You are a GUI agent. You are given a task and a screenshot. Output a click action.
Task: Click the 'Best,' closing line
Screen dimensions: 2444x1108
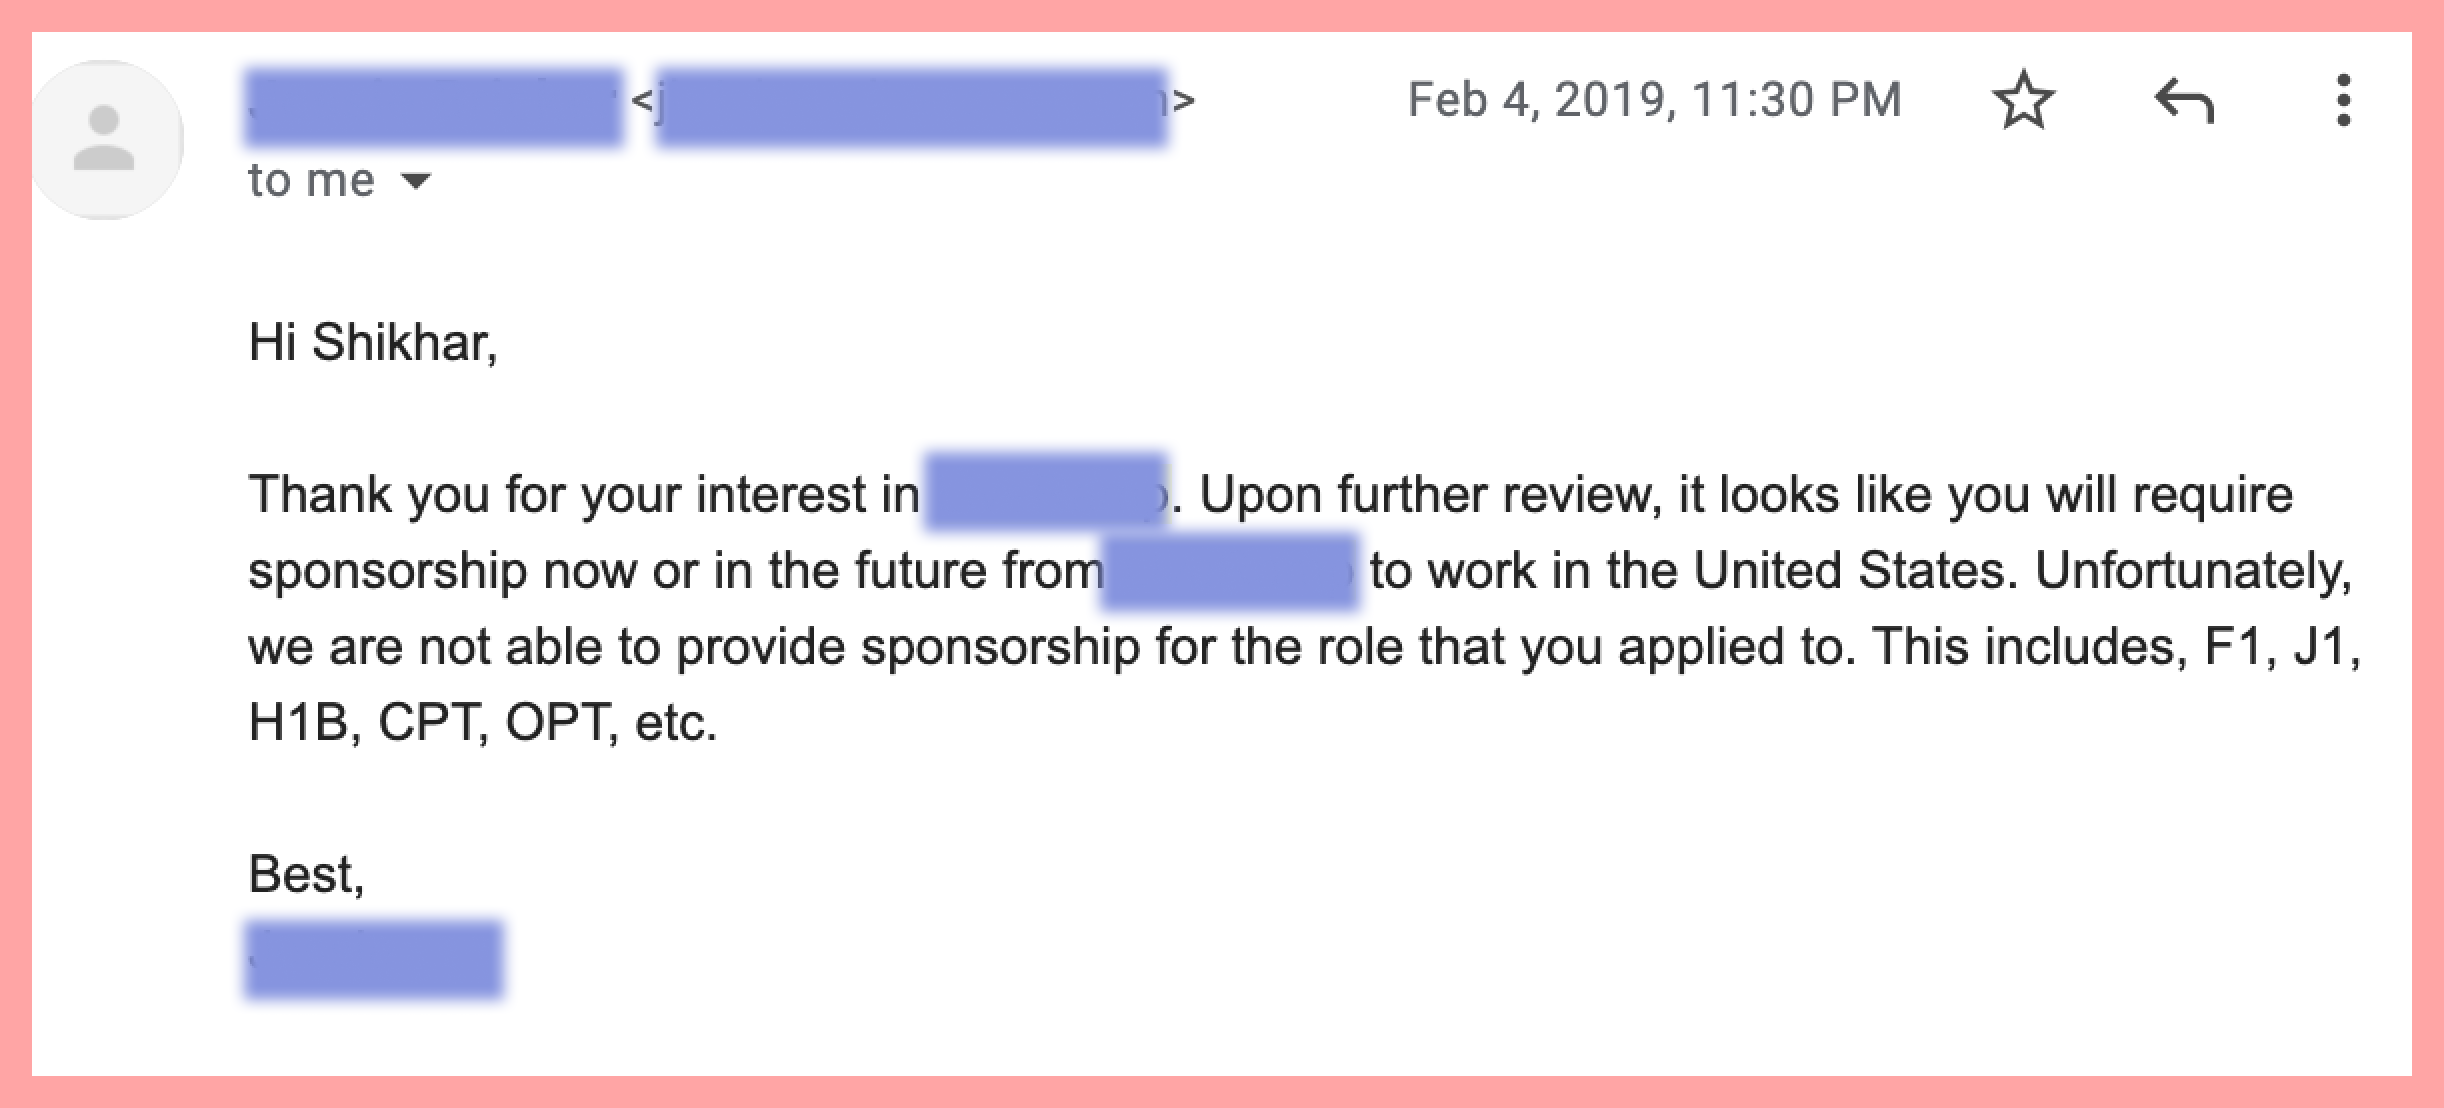[x=306, y=874]
